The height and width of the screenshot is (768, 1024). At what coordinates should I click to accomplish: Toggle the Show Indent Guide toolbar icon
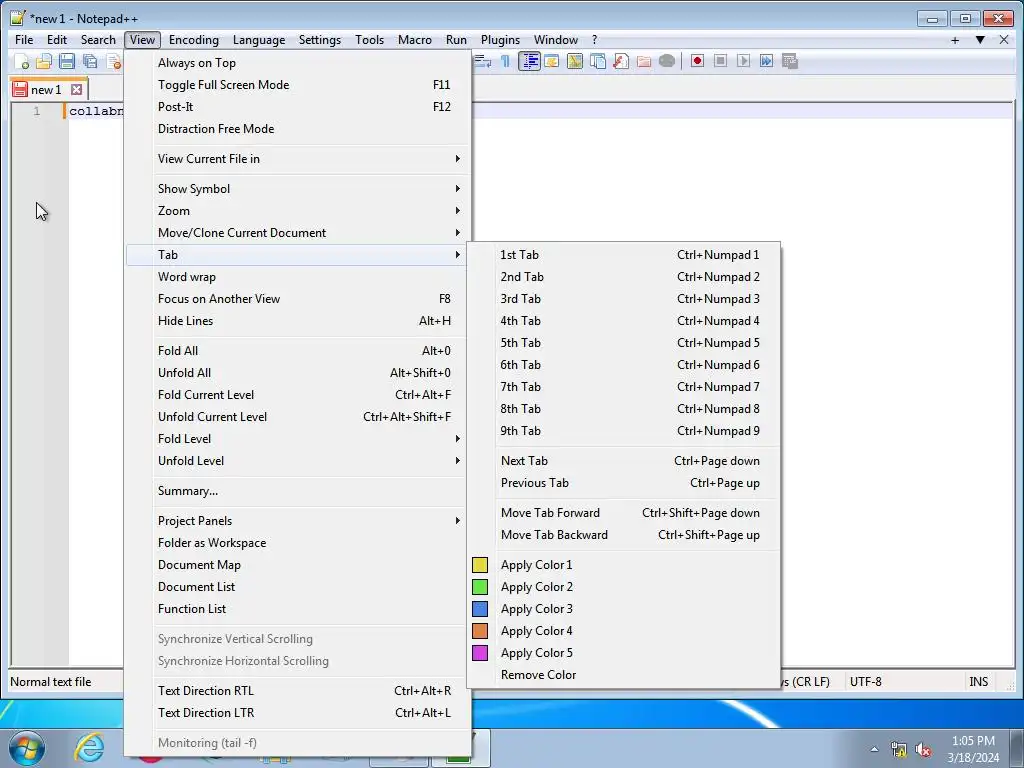tap(529, 61)
